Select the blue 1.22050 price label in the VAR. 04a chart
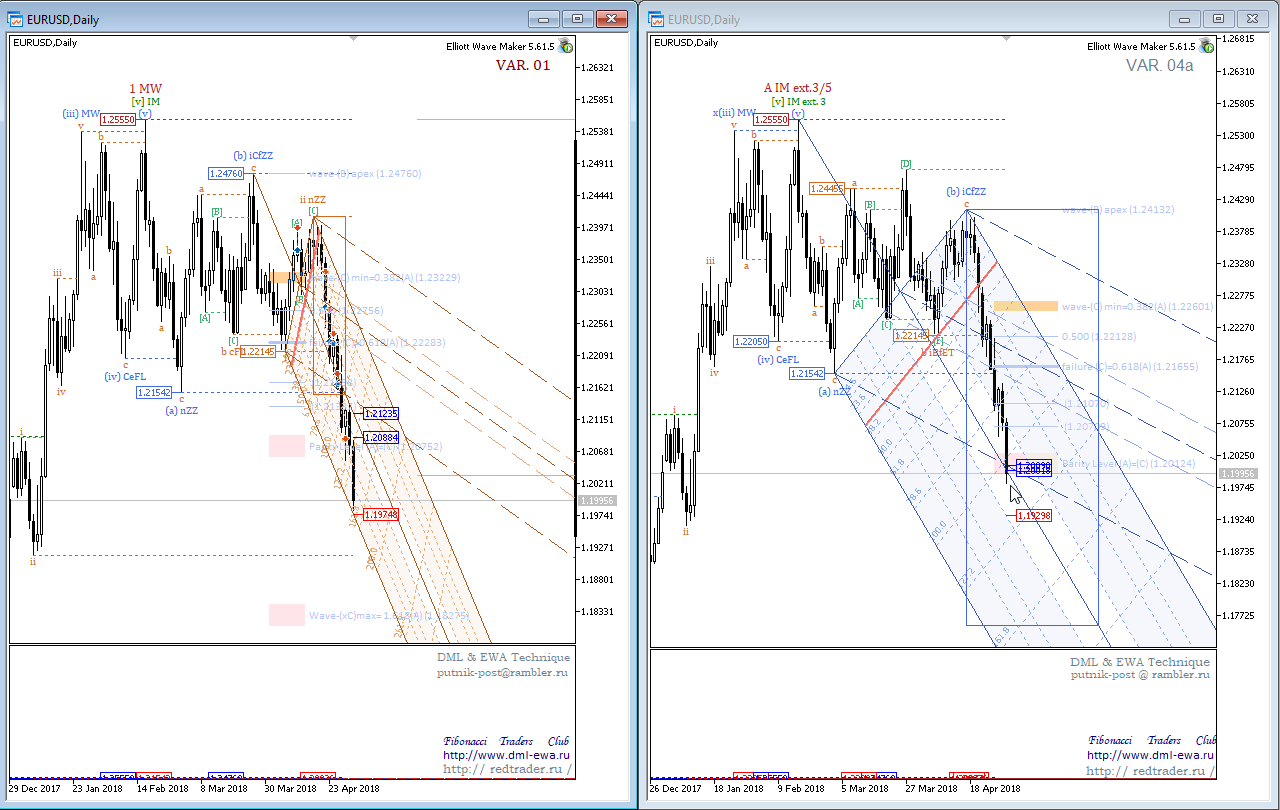 751,341
